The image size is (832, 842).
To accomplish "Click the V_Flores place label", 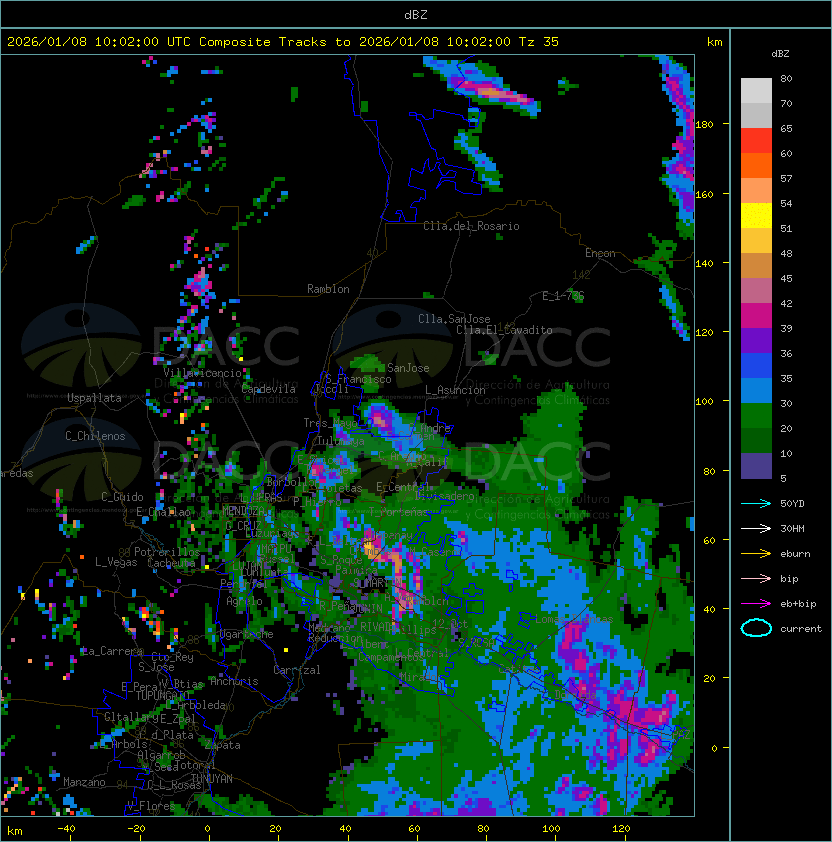I will 151,805.
